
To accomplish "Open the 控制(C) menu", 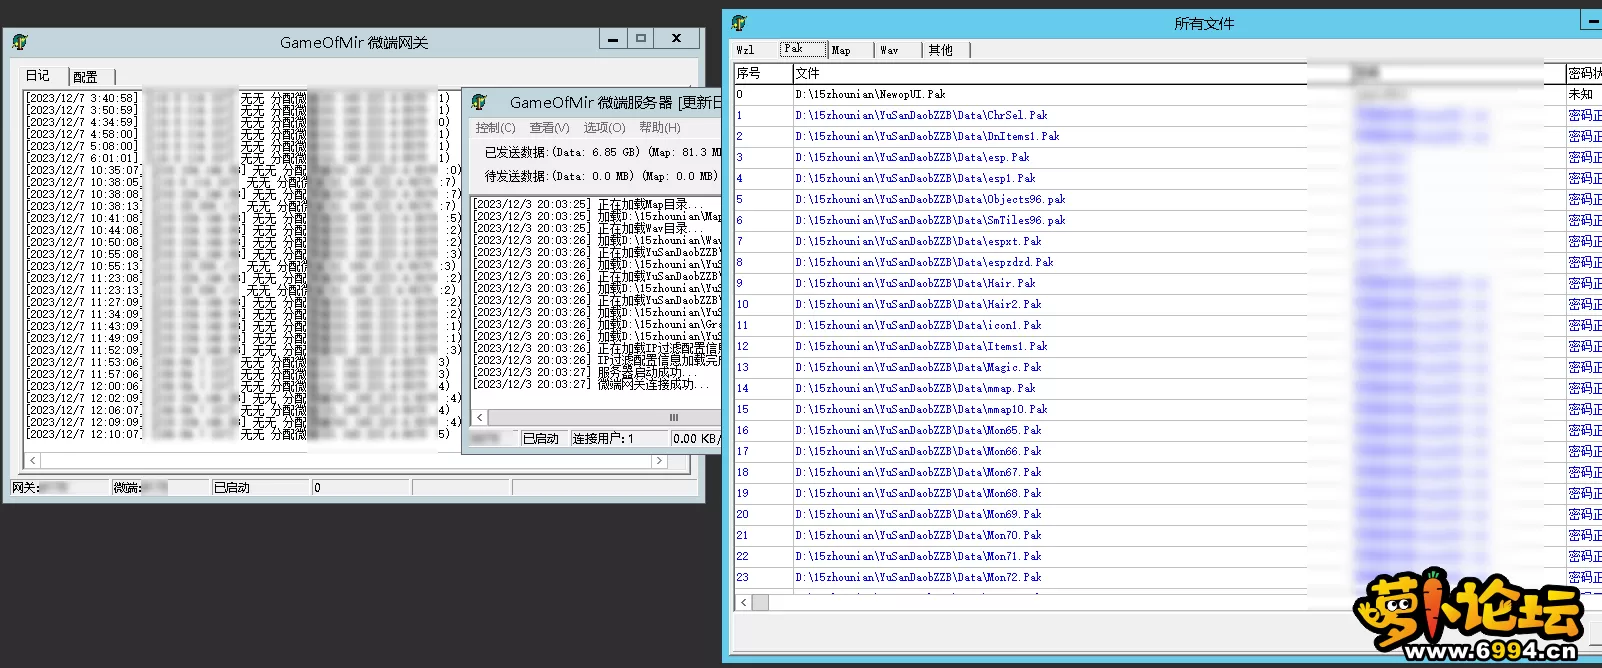I will pyautogui.click(x=495, y=128).
